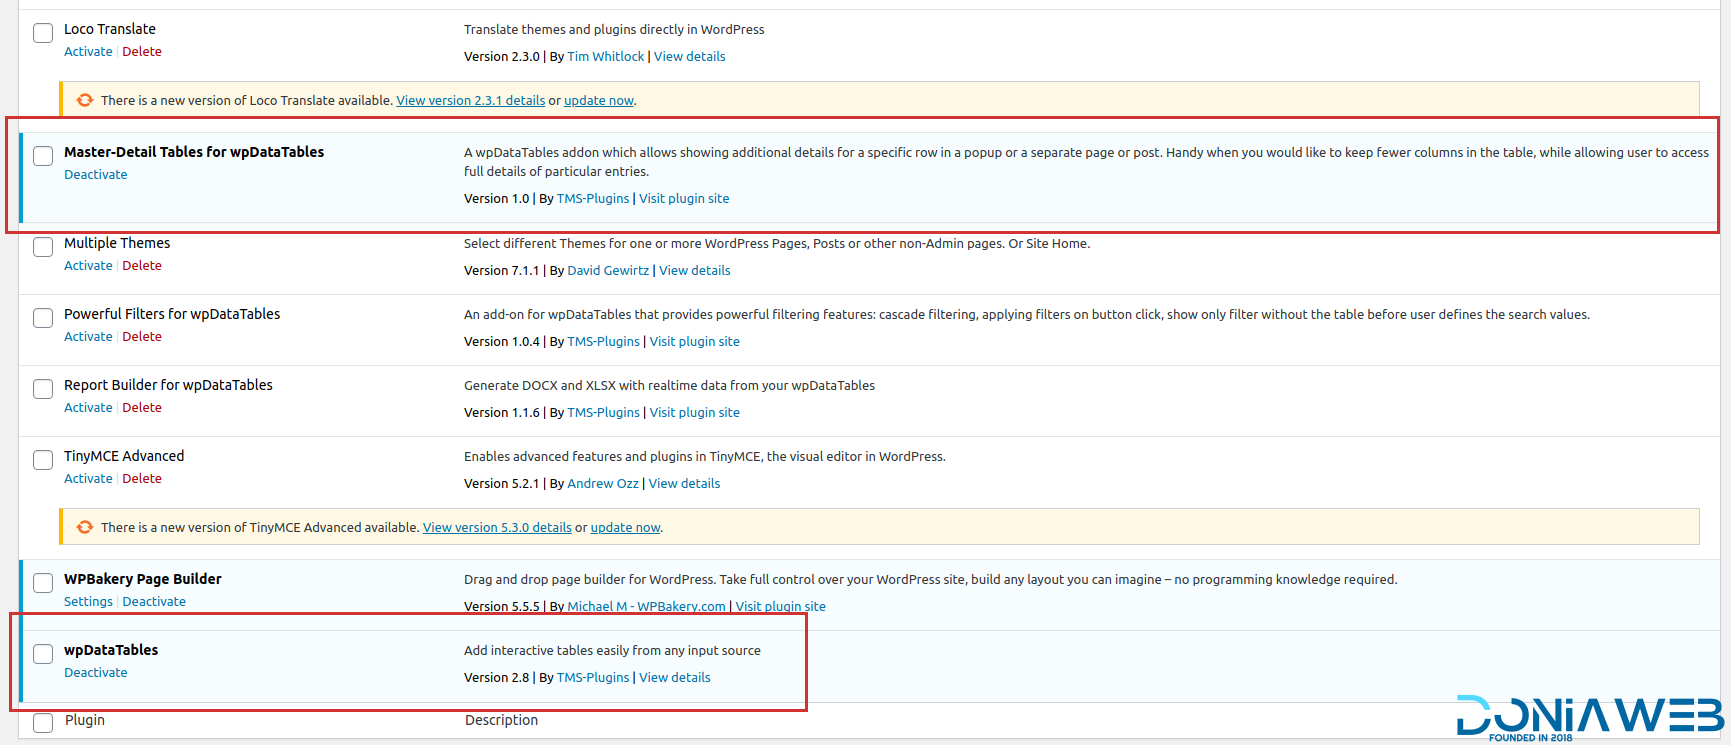The width and height of the screenshot is (1731, 745).
Task: Open View version 5.3.0 details link
Action: pos(497,528)
